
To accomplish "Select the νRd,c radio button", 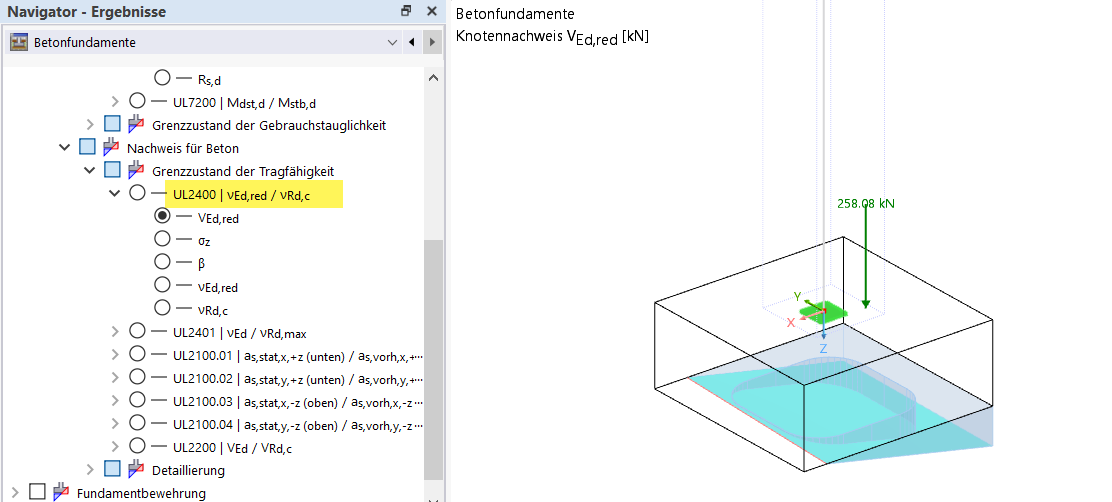I will click(162, 308).
